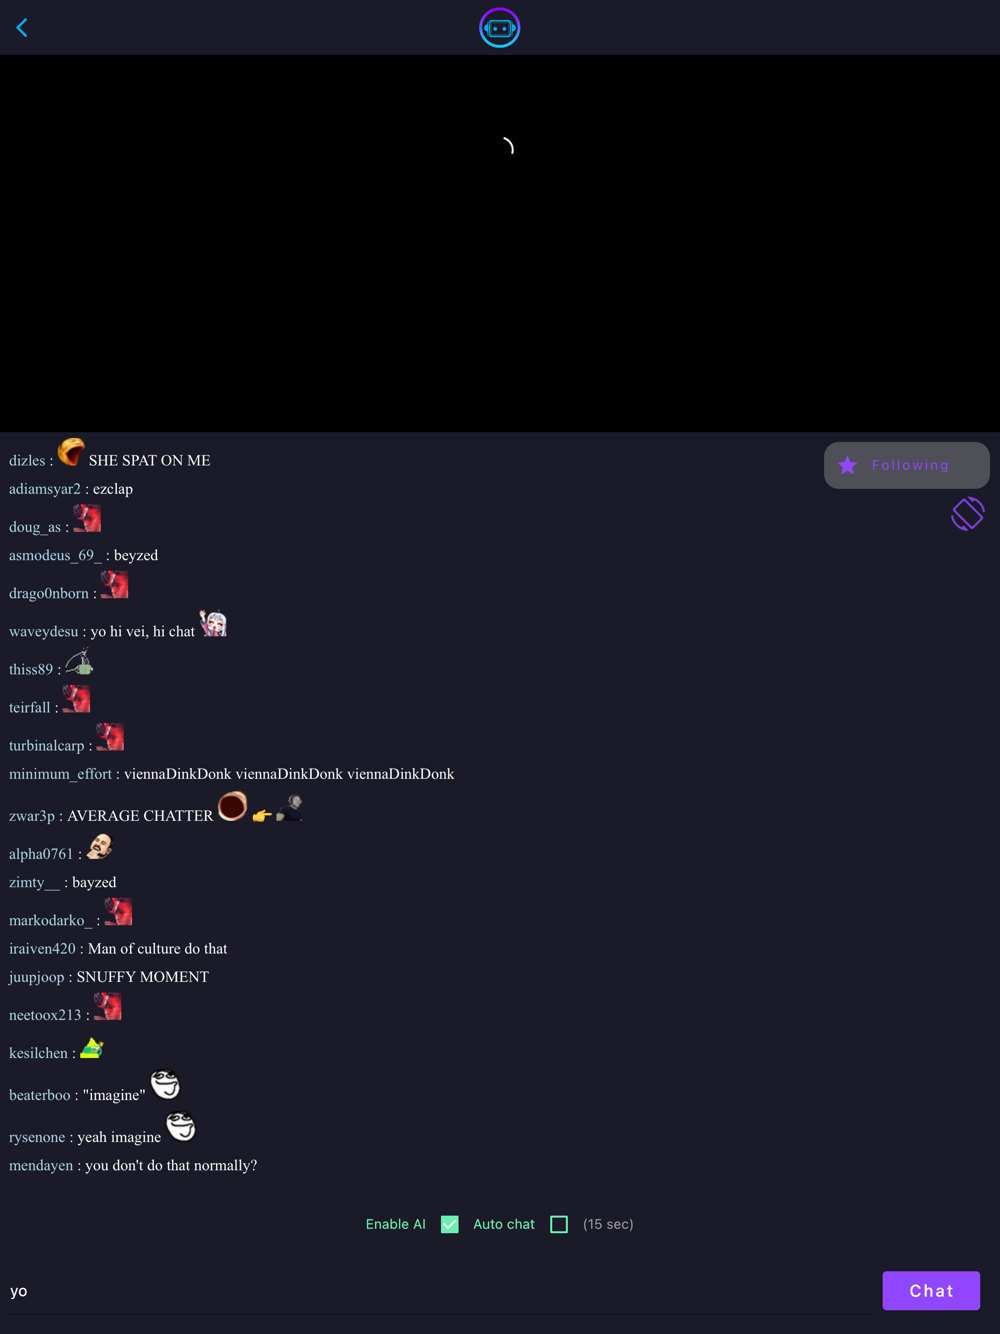The width and height of the screenshot is (1000, 1334).
Task: Tap the Auto chat label text
Action: click(x=504, y=1224)
